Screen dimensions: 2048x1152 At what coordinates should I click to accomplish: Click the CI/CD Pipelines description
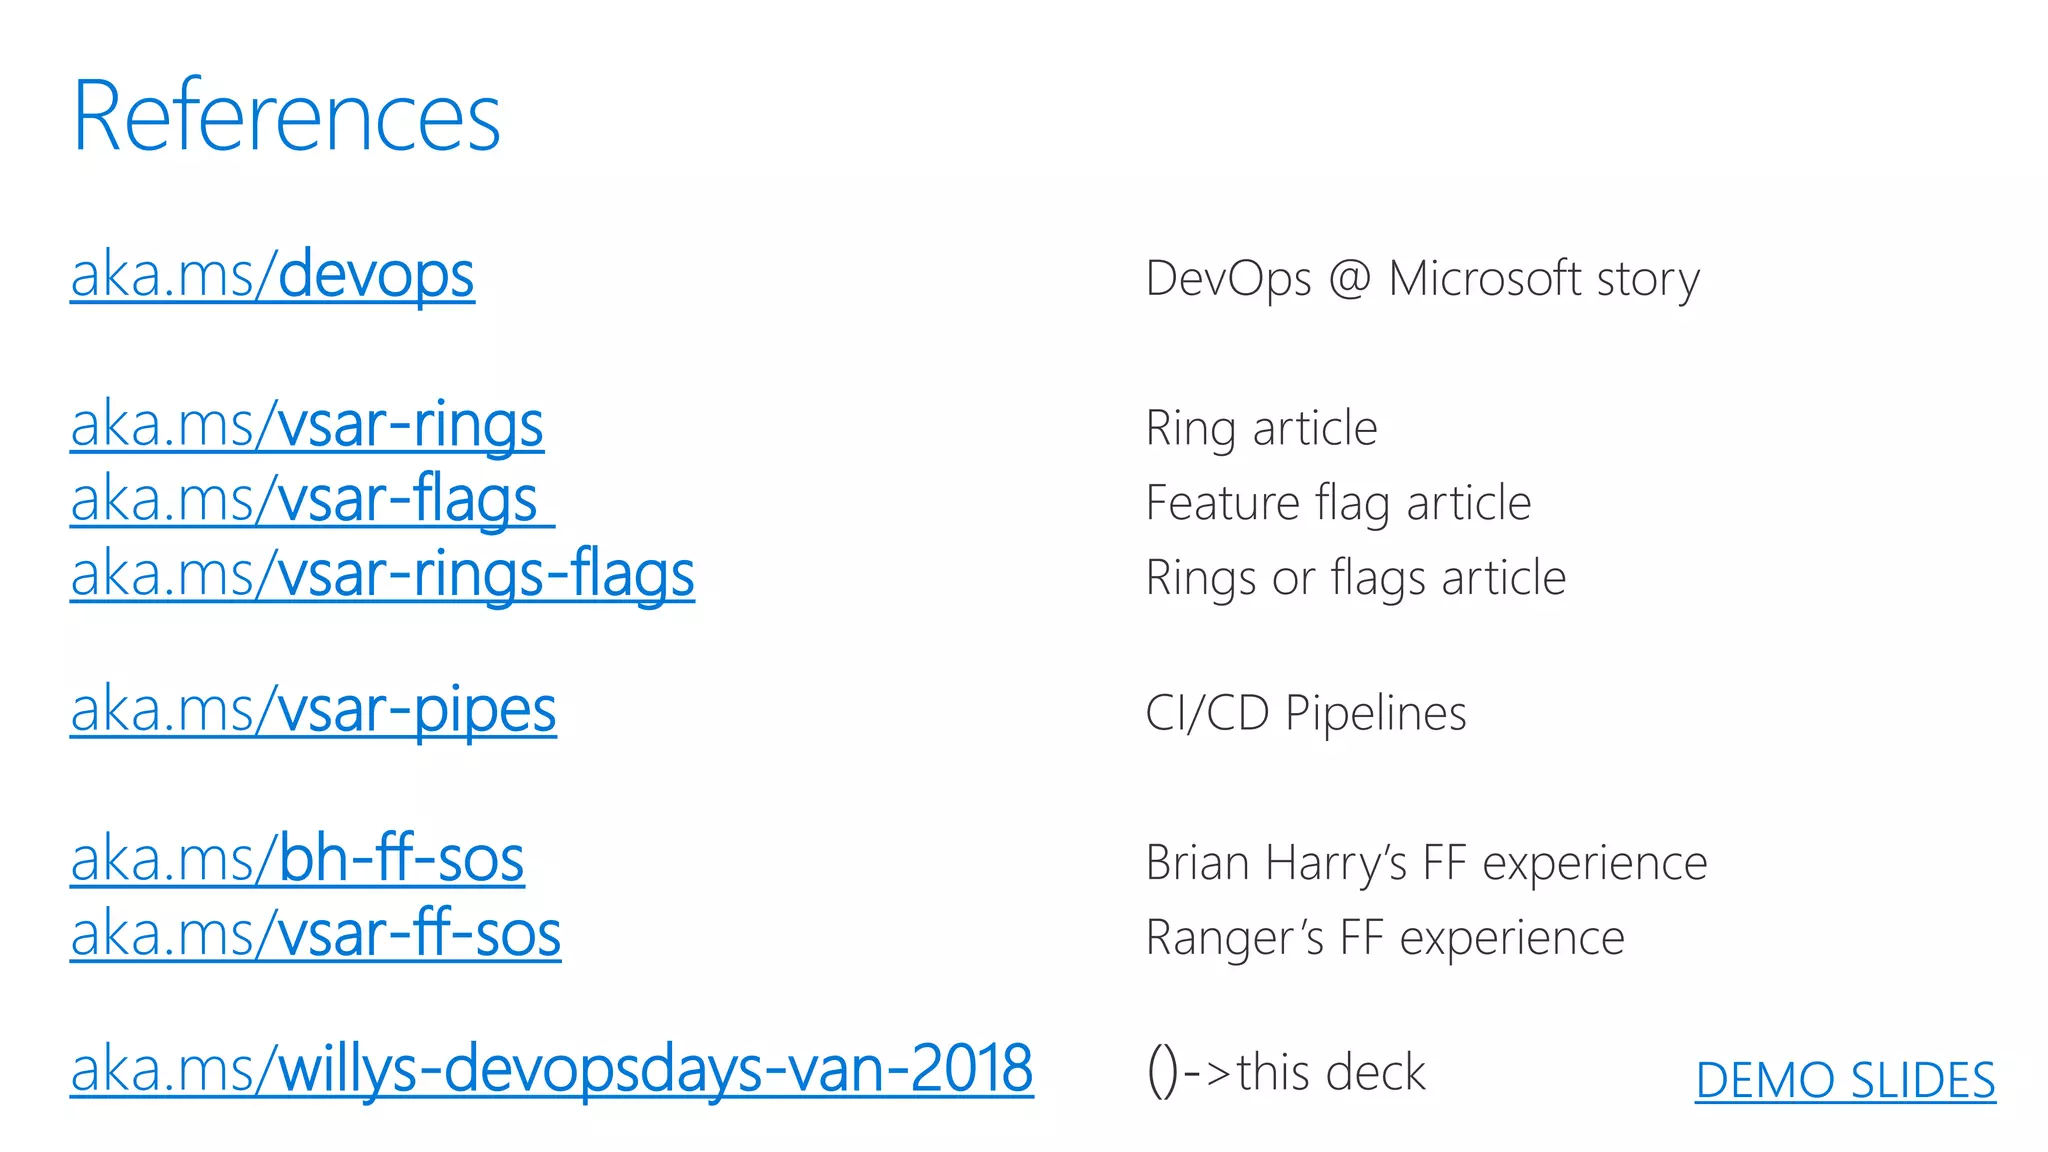click(x=1305, y=713)
